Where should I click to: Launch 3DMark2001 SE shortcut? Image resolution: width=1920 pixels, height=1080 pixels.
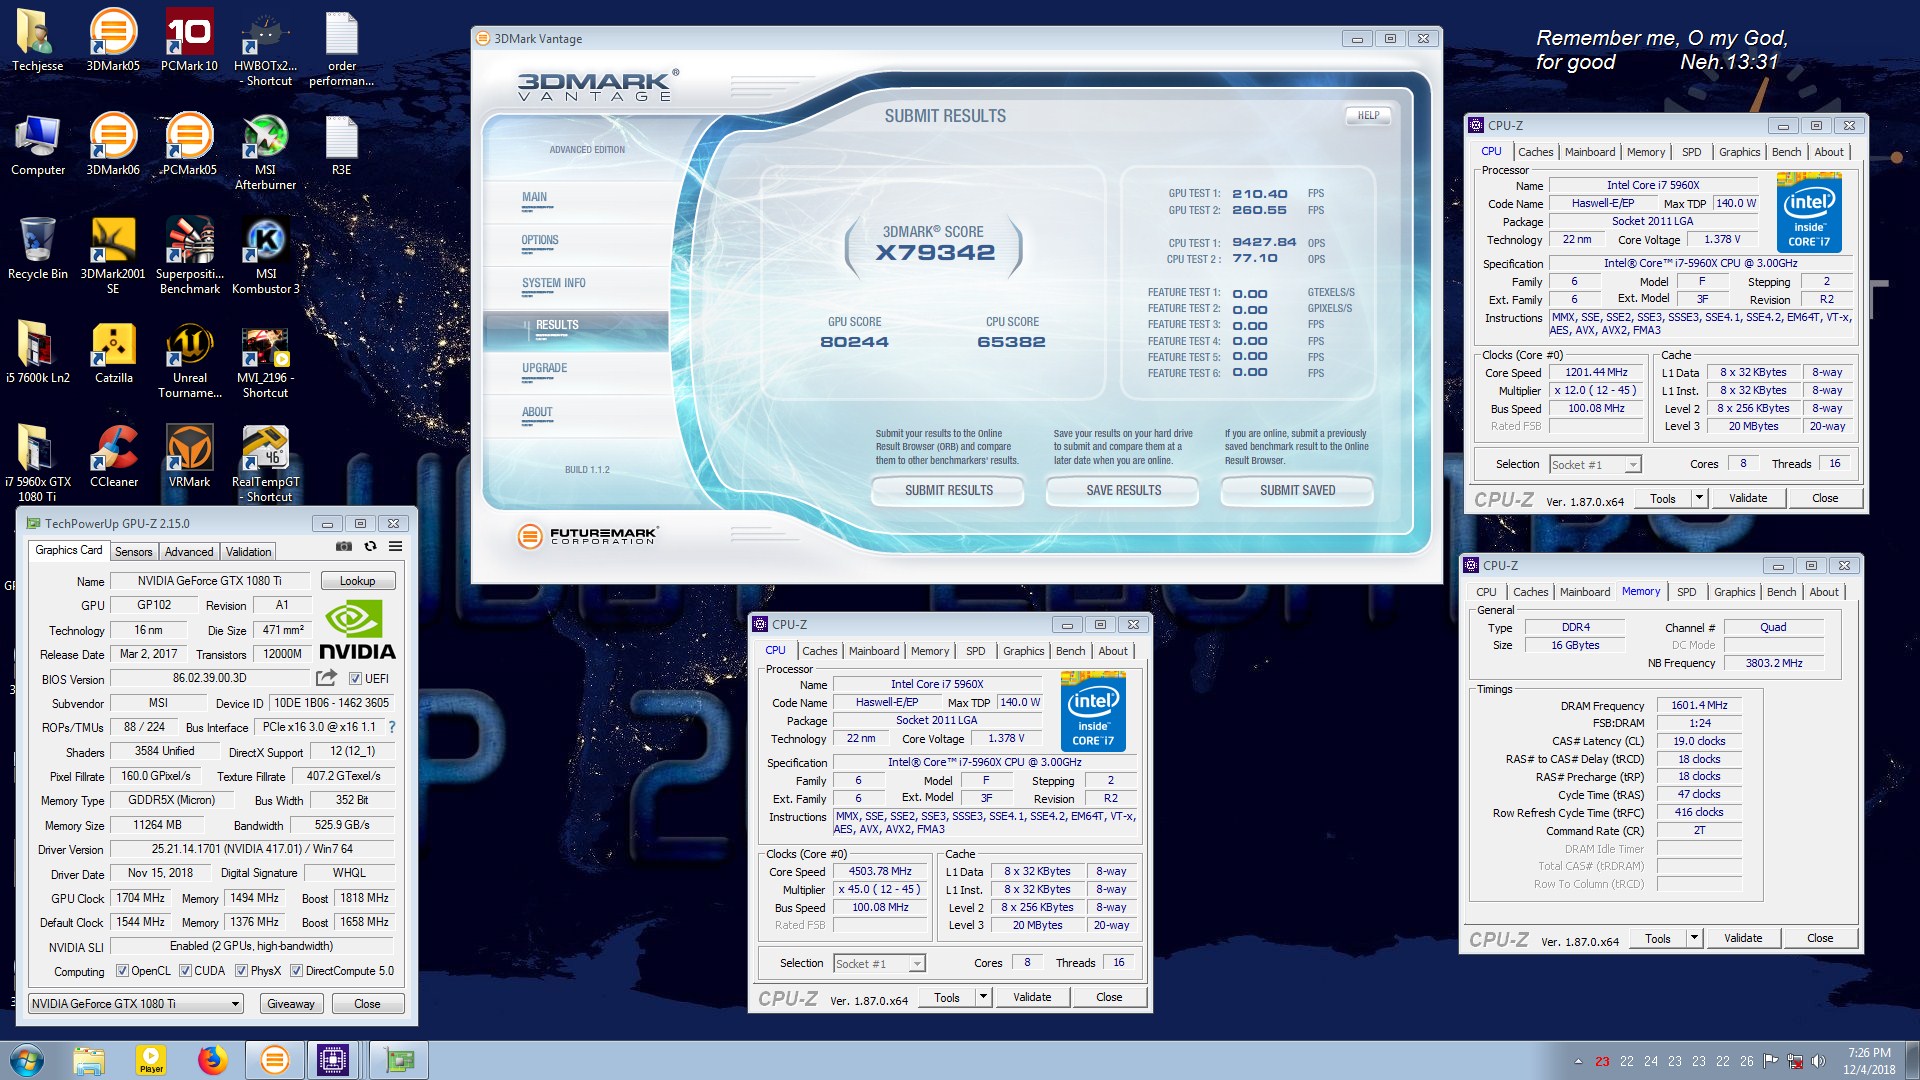tap(113, 255)
